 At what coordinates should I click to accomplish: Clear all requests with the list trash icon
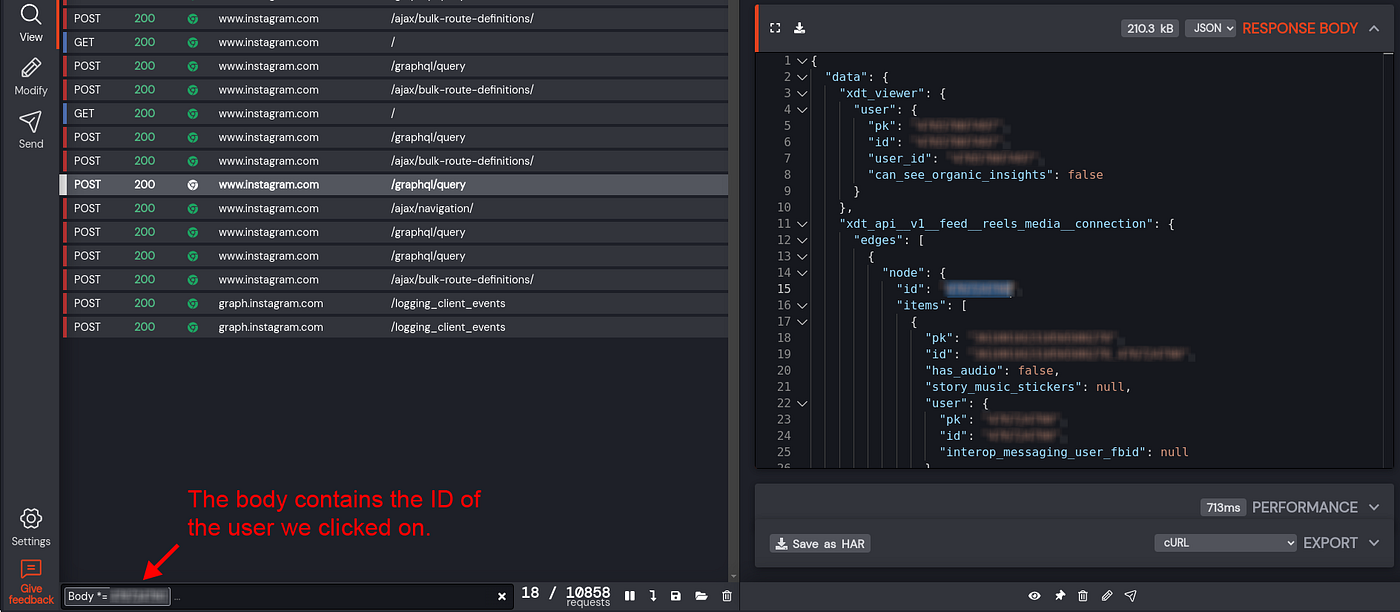pos(727,596)
